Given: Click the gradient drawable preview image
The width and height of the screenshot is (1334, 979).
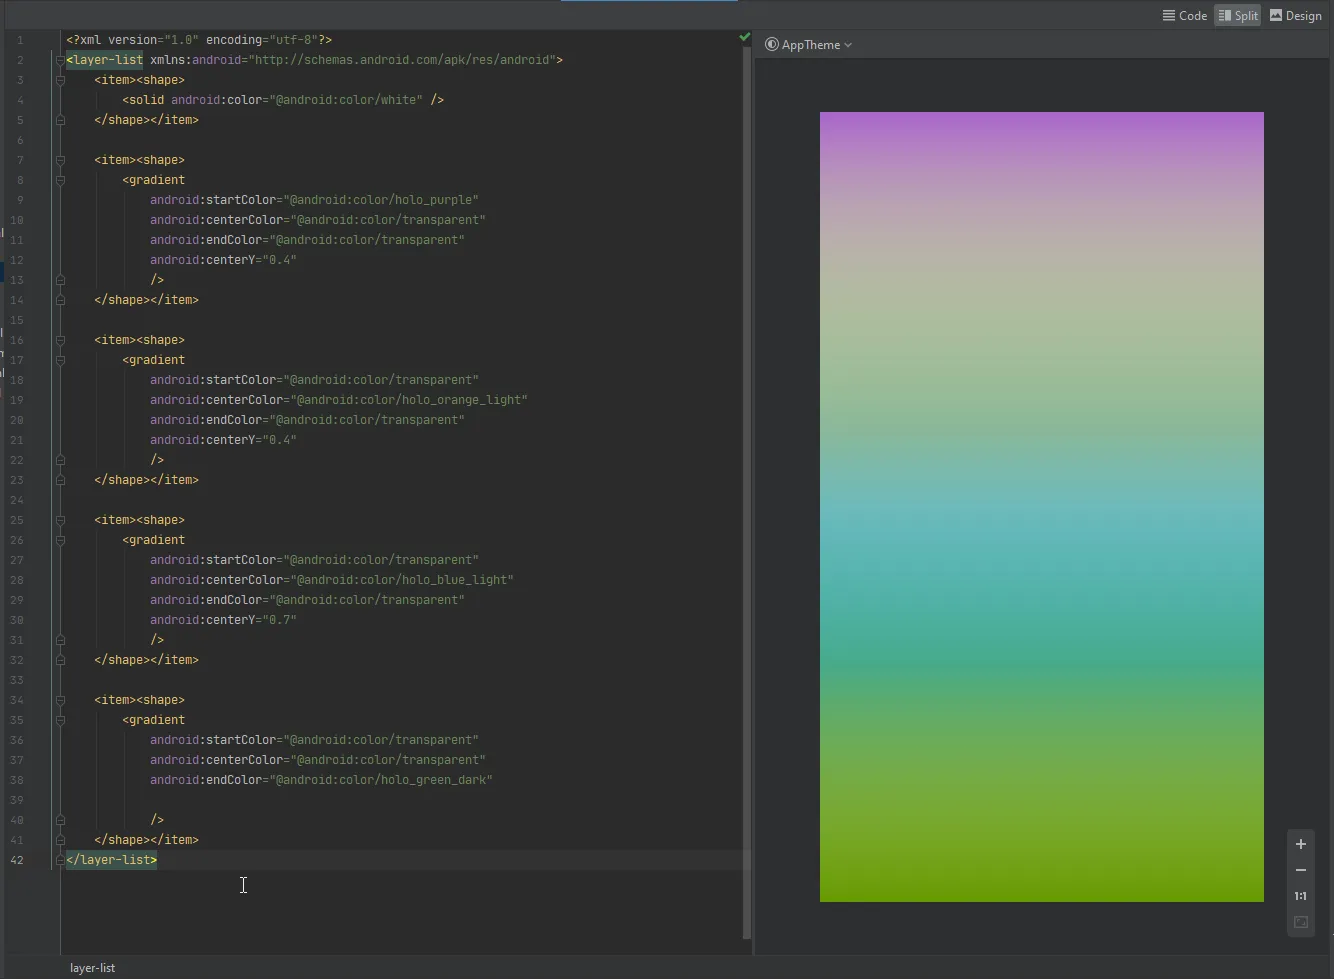Looking at the screenshot, I should pyautogui.click(x=1041, y=506).
